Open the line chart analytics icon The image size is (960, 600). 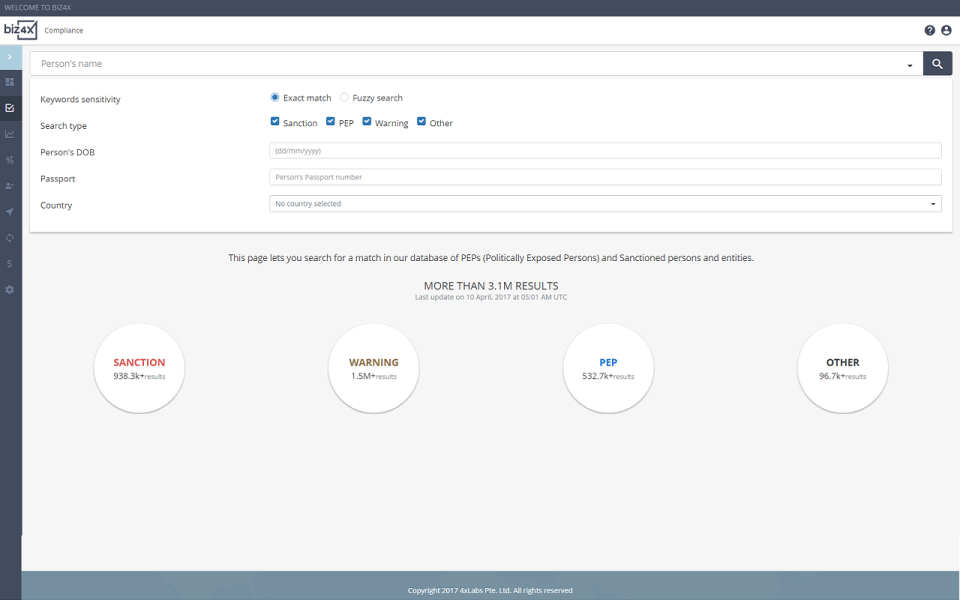click(10, 134)
